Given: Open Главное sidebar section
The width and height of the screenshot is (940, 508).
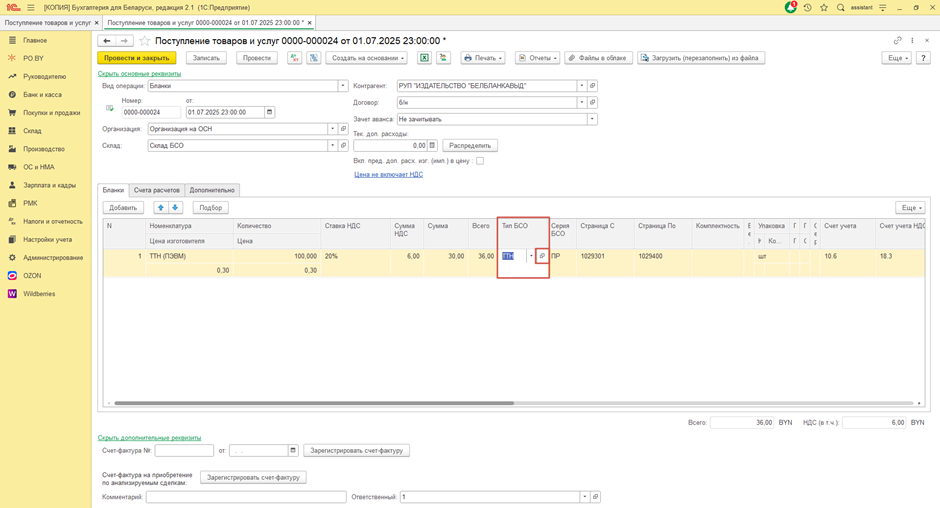Looking at the screenshot, I should pos(35,40).
